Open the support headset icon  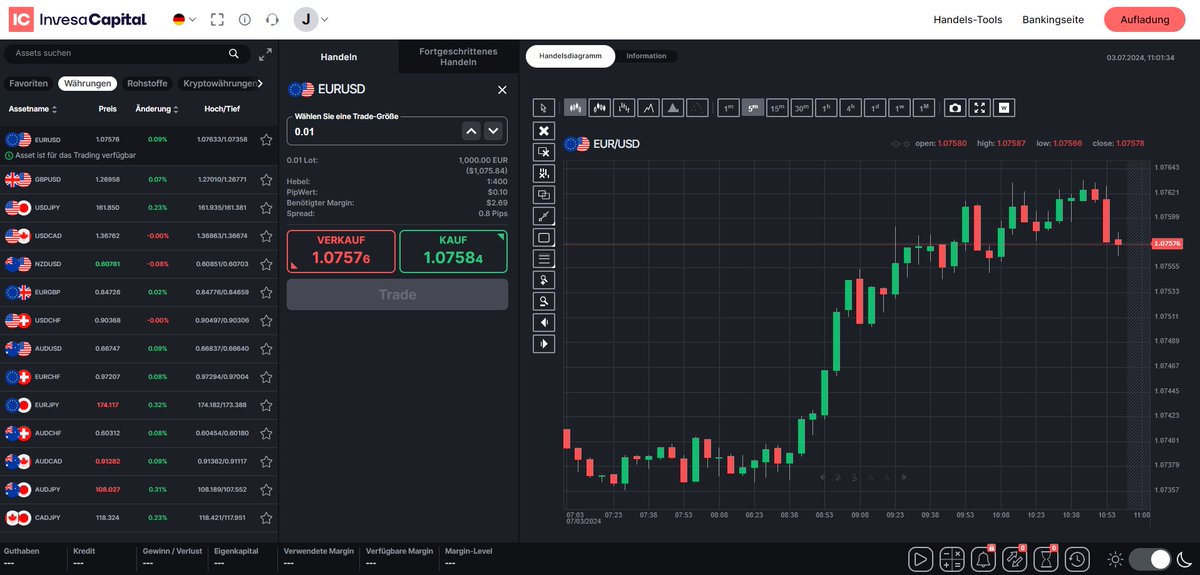pyautogui.click(x=272, y=20)
